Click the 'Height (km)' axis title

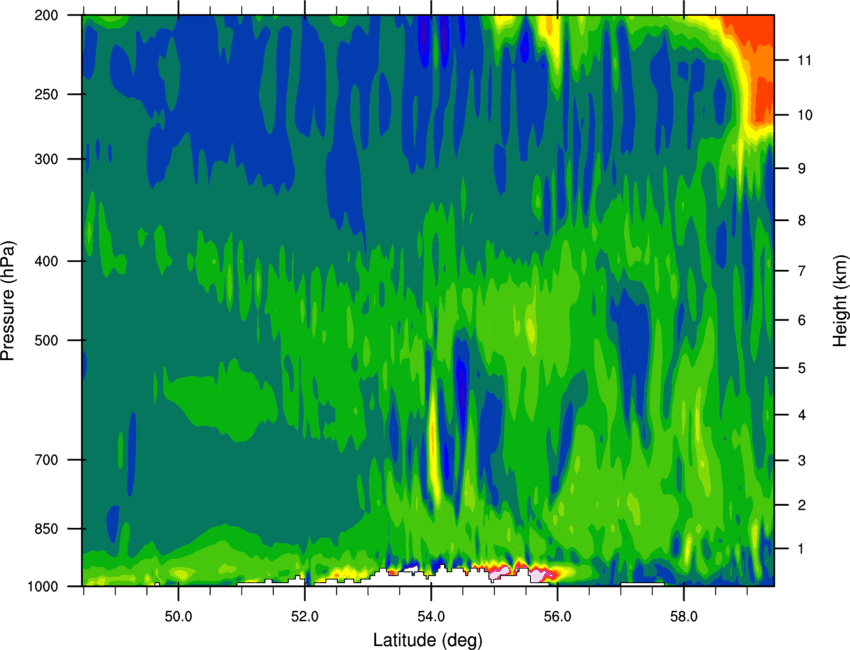840,301
